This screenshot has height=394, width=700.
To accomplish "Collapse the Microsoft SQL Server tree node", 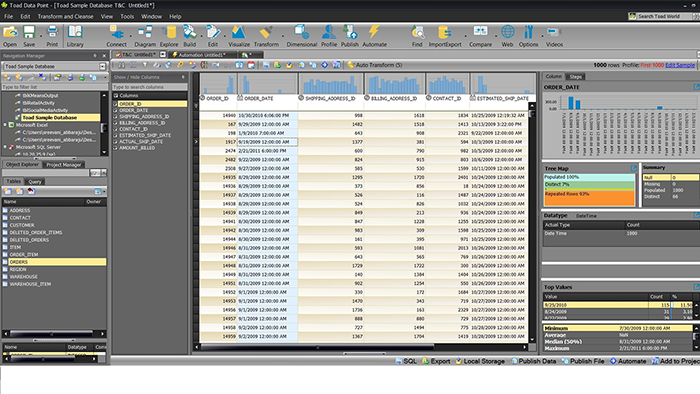I will point(5,147).
